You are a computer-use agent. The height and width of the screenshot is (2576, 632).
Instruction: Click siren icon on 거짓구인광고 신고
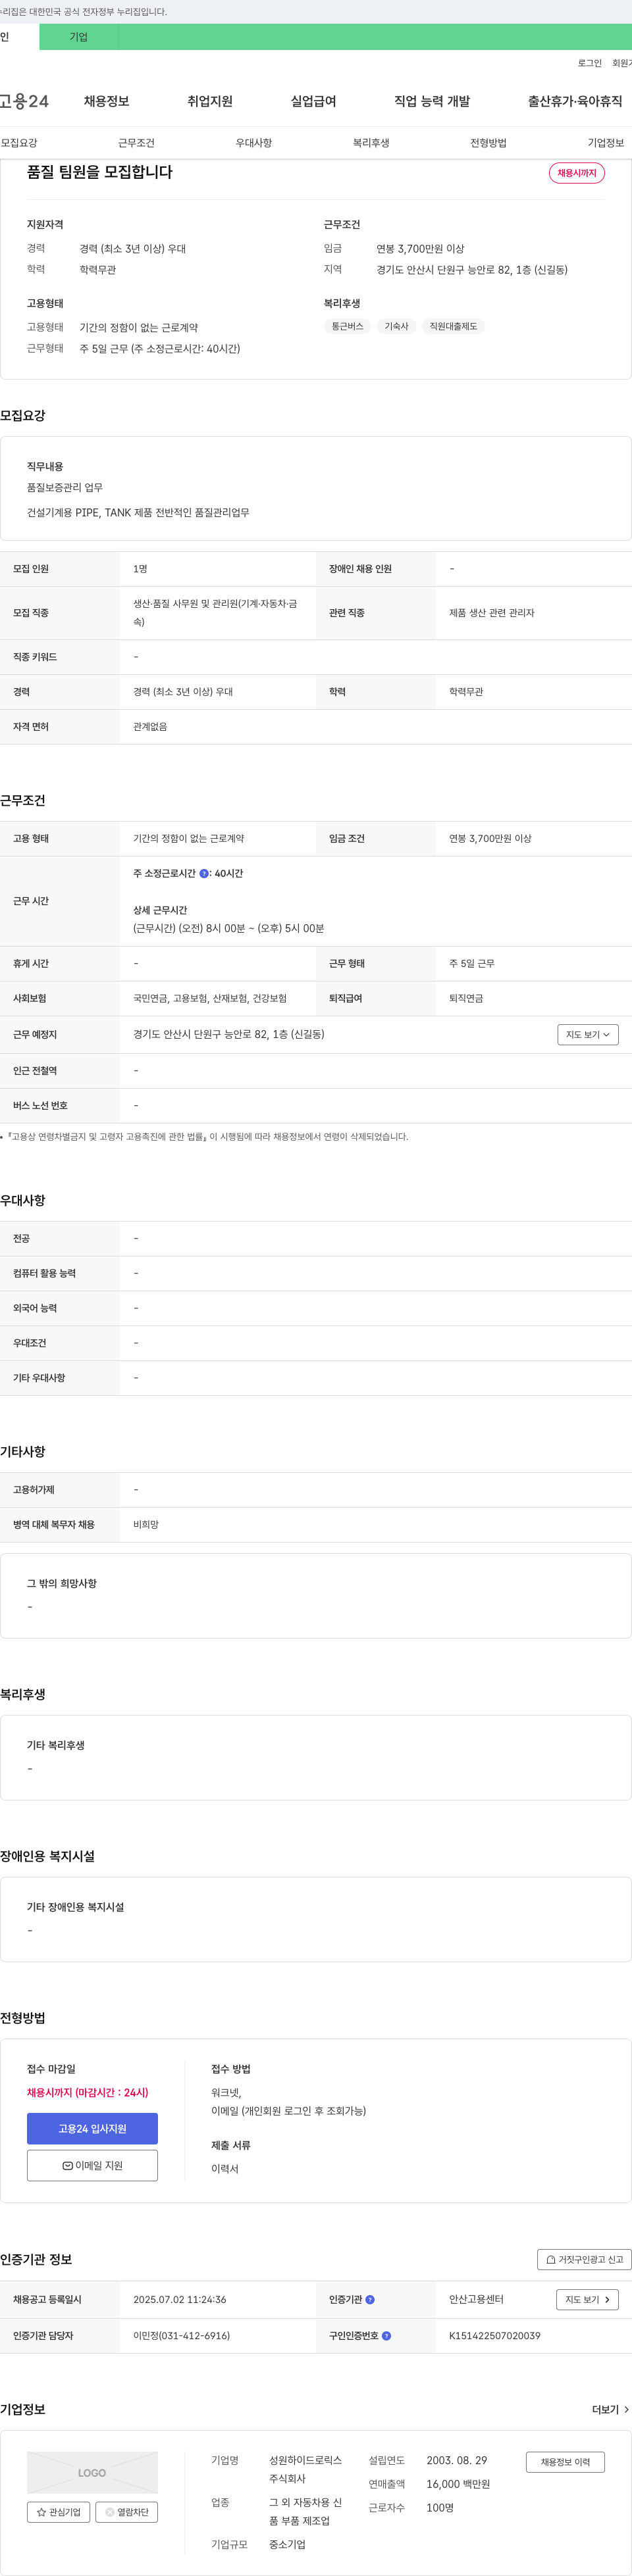(x=551, y=2259)
